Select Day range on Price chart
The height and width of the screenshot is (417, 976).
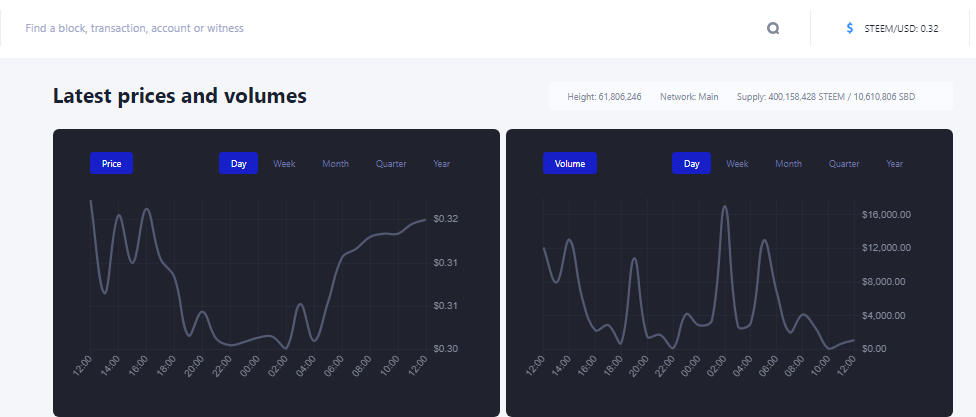pyautogui.click(x=238, y=164)
